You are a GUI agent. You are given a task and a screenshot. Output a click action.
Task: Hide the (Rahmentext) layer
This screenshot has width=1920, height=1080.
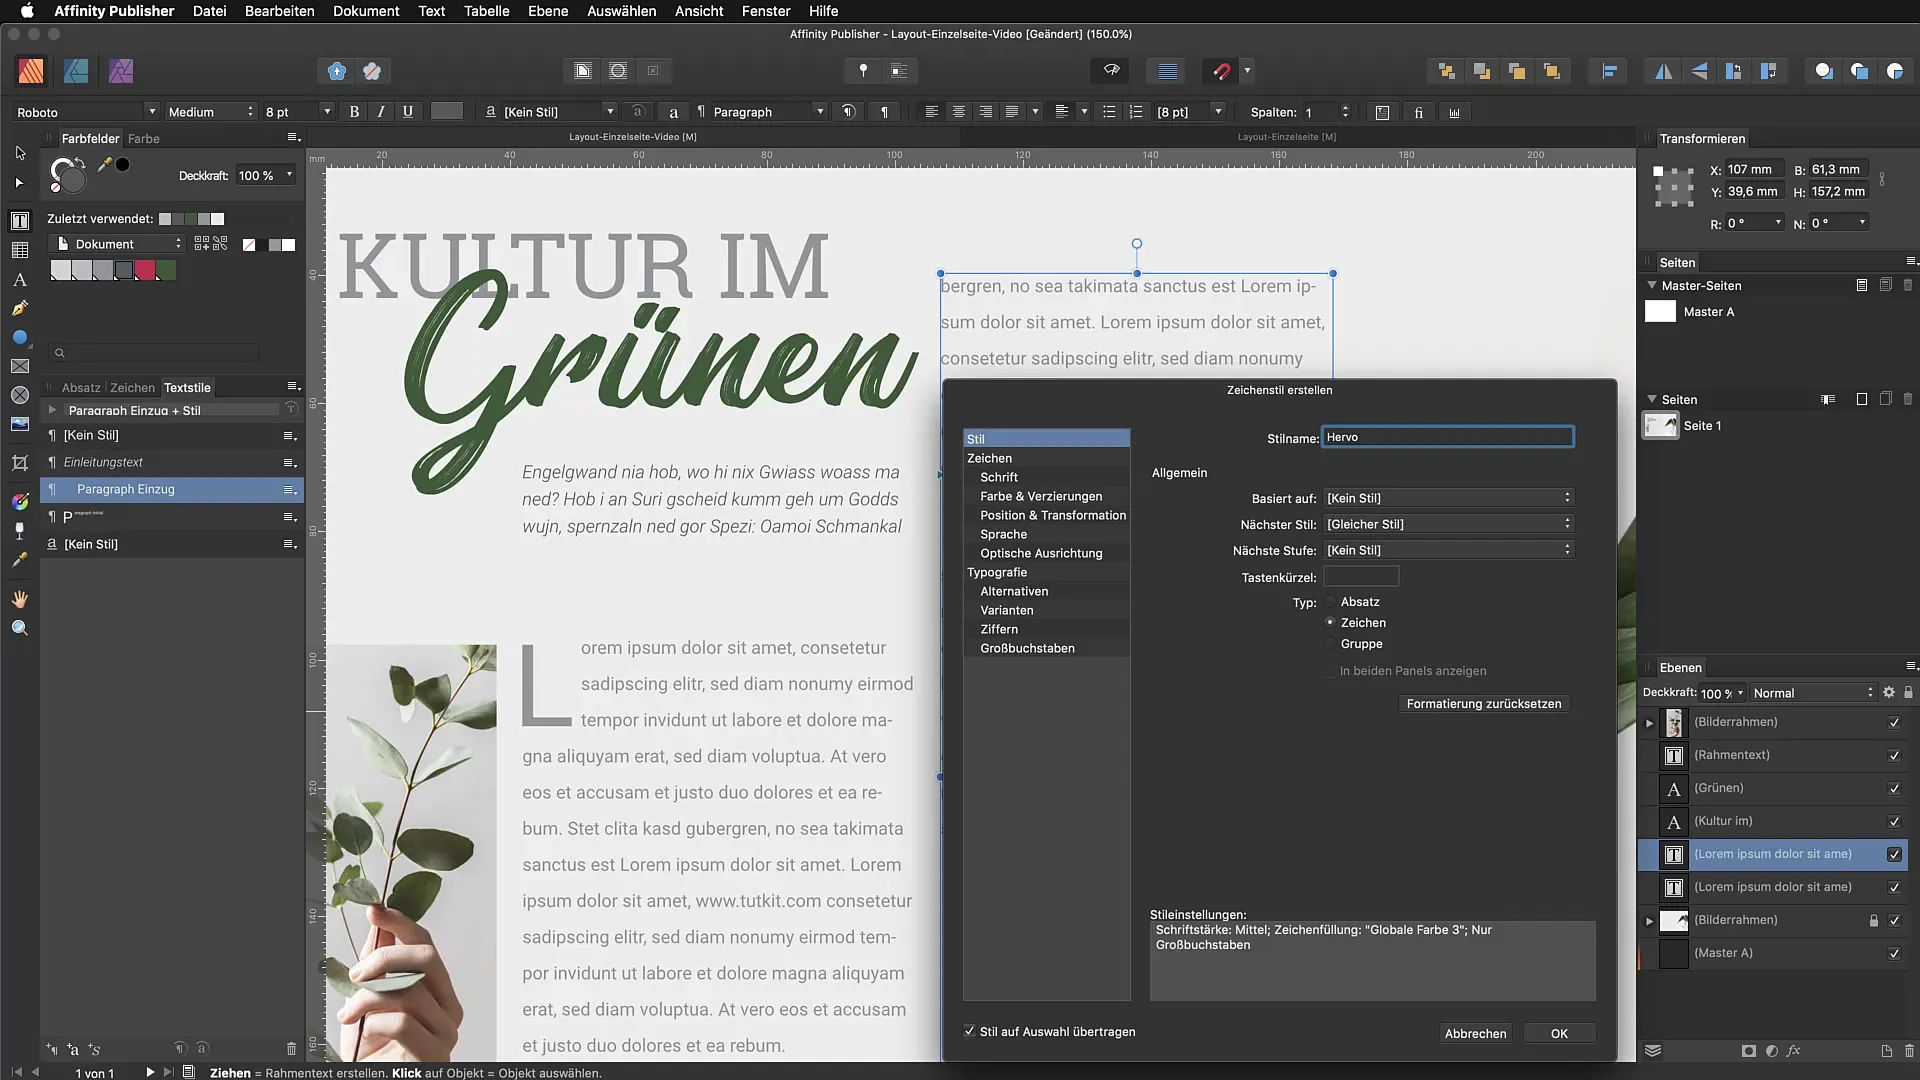point(1894,756)
